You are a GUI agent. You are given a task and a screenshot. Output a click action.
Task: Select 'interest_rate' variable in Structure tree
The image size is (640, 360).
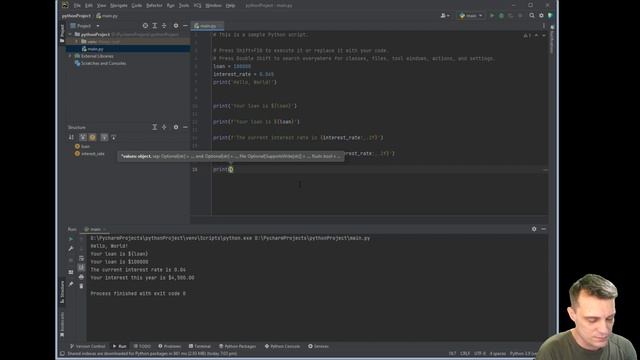(89, 154)
